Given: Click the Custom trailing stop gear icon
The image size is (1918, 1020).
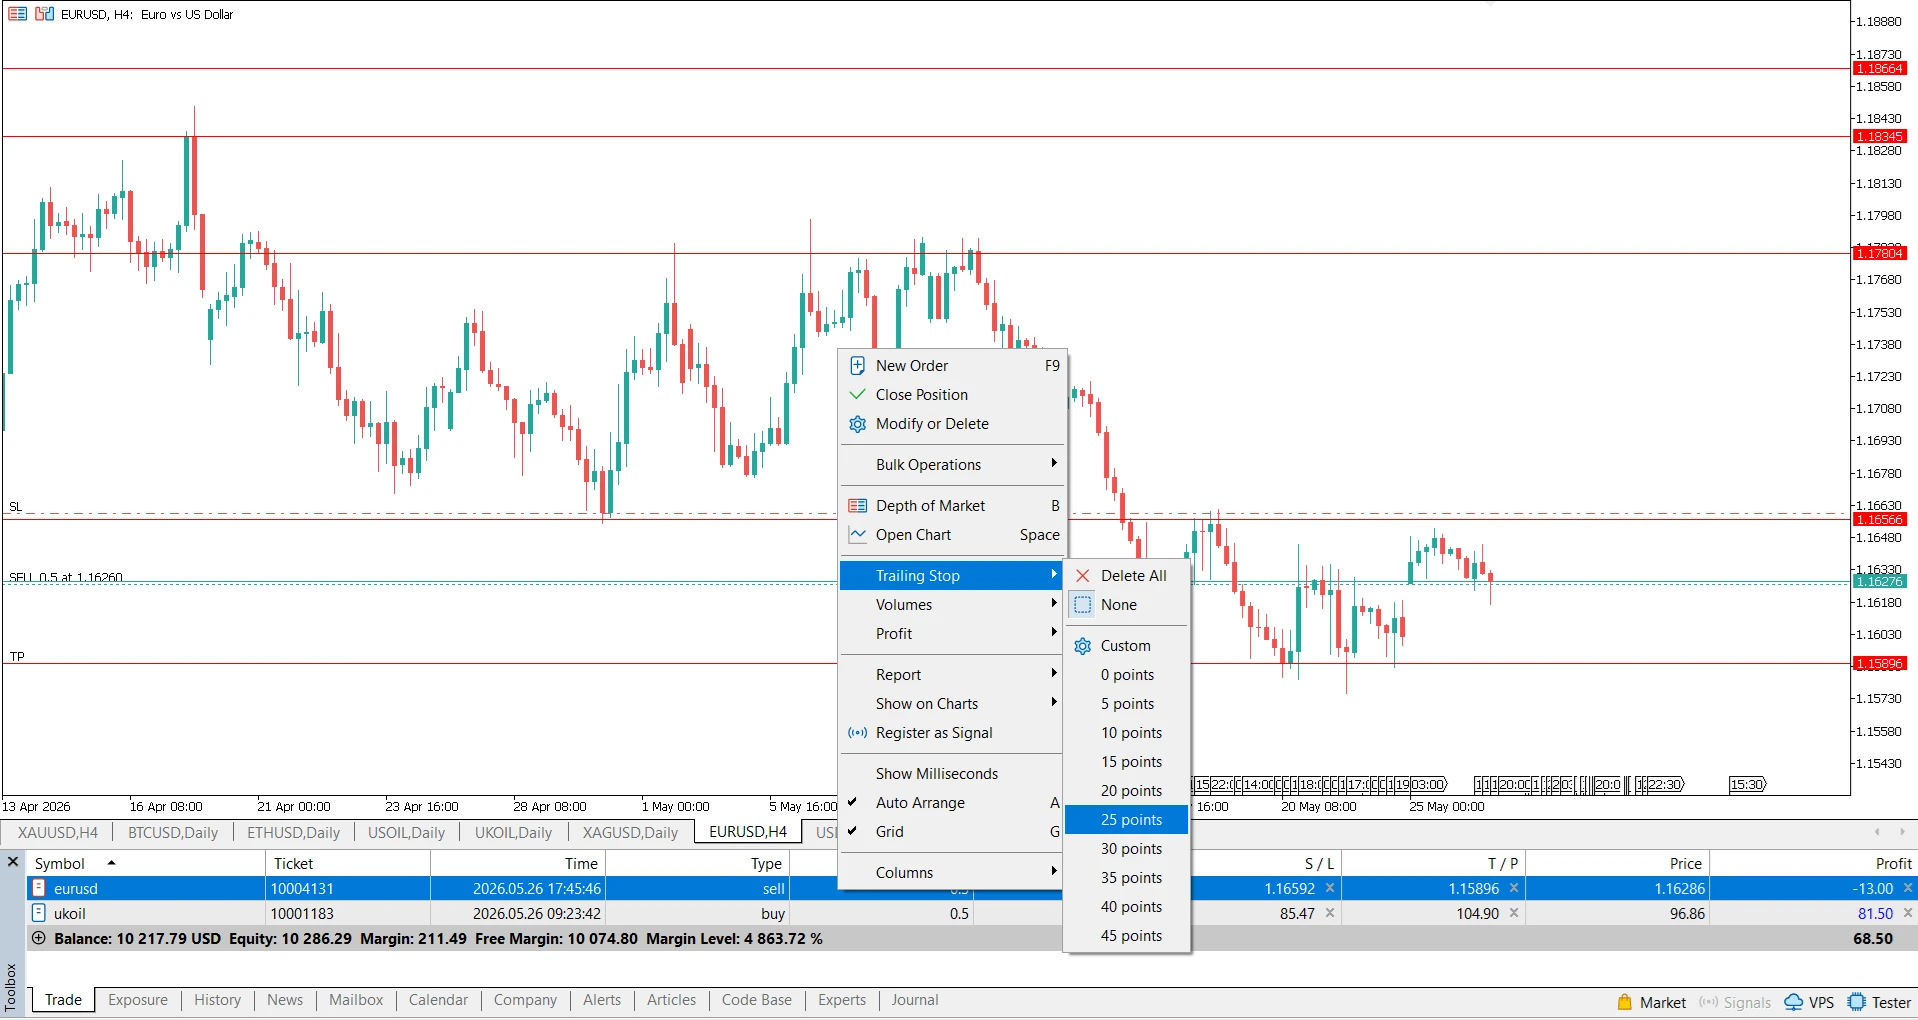Looking at the screenshot, I should [1082, 646].
